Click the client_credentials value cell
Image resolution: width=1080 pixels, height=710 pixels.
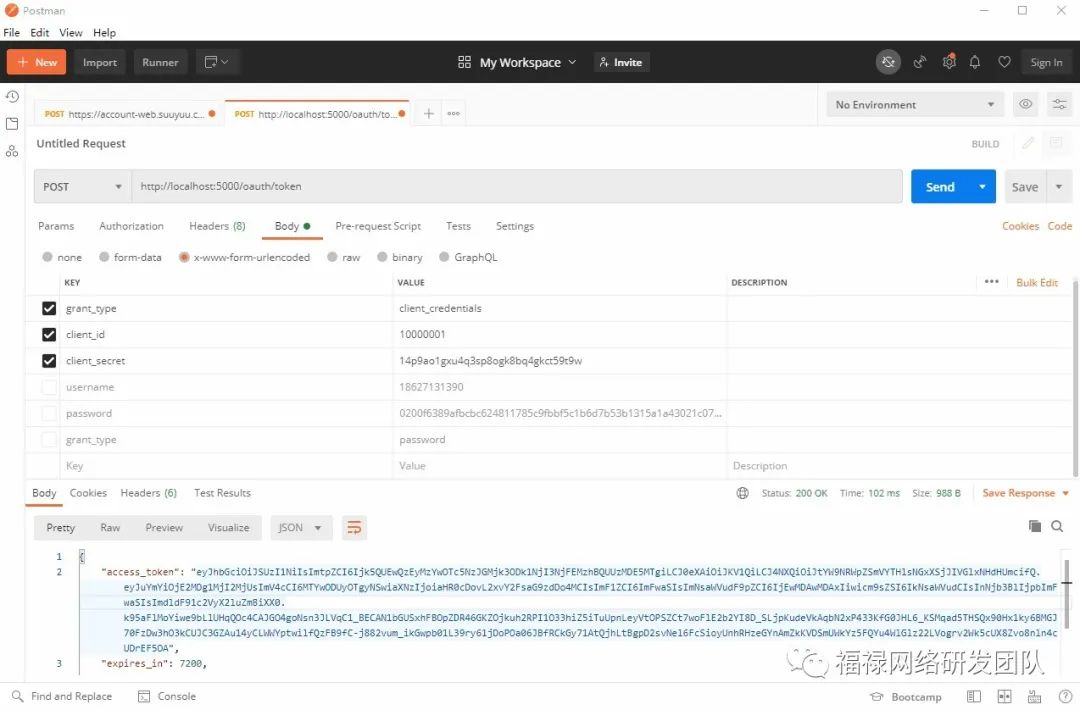[x=559, y=309]
